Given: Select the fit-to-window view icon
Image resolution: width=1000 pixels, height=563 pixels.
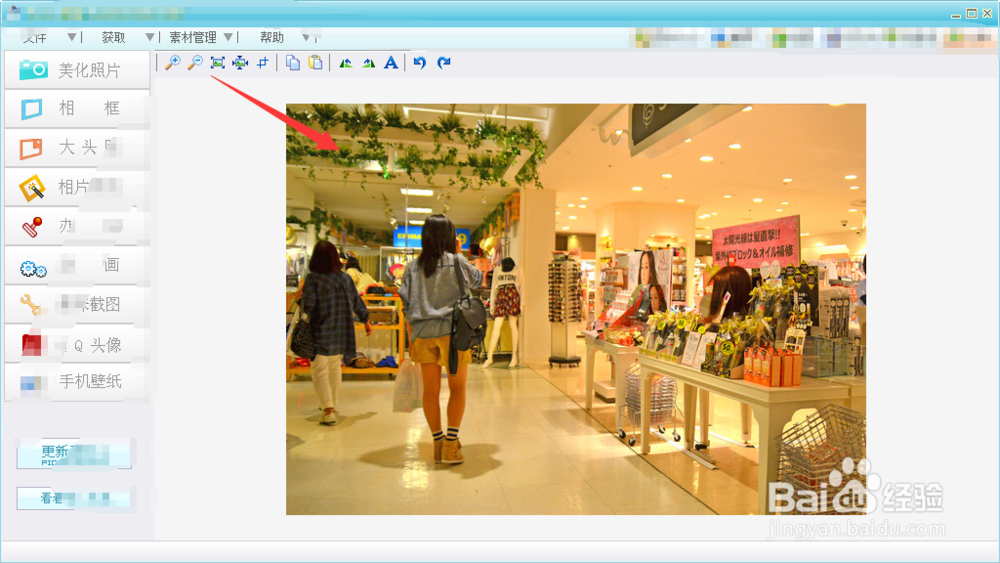Looking at the screenshot, I should point(218,63).
